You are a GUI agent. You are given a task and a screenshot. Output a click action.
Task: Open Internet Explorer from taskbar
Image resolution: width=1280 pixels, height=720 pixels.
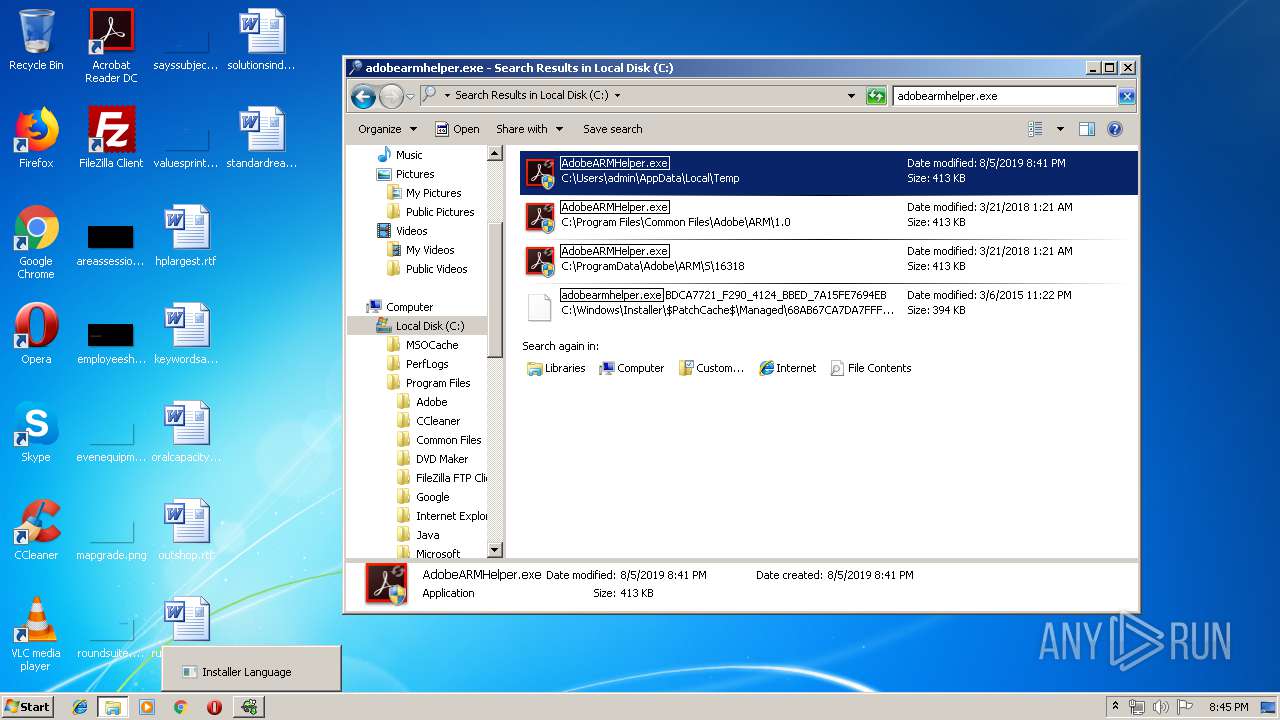(80, 707)
